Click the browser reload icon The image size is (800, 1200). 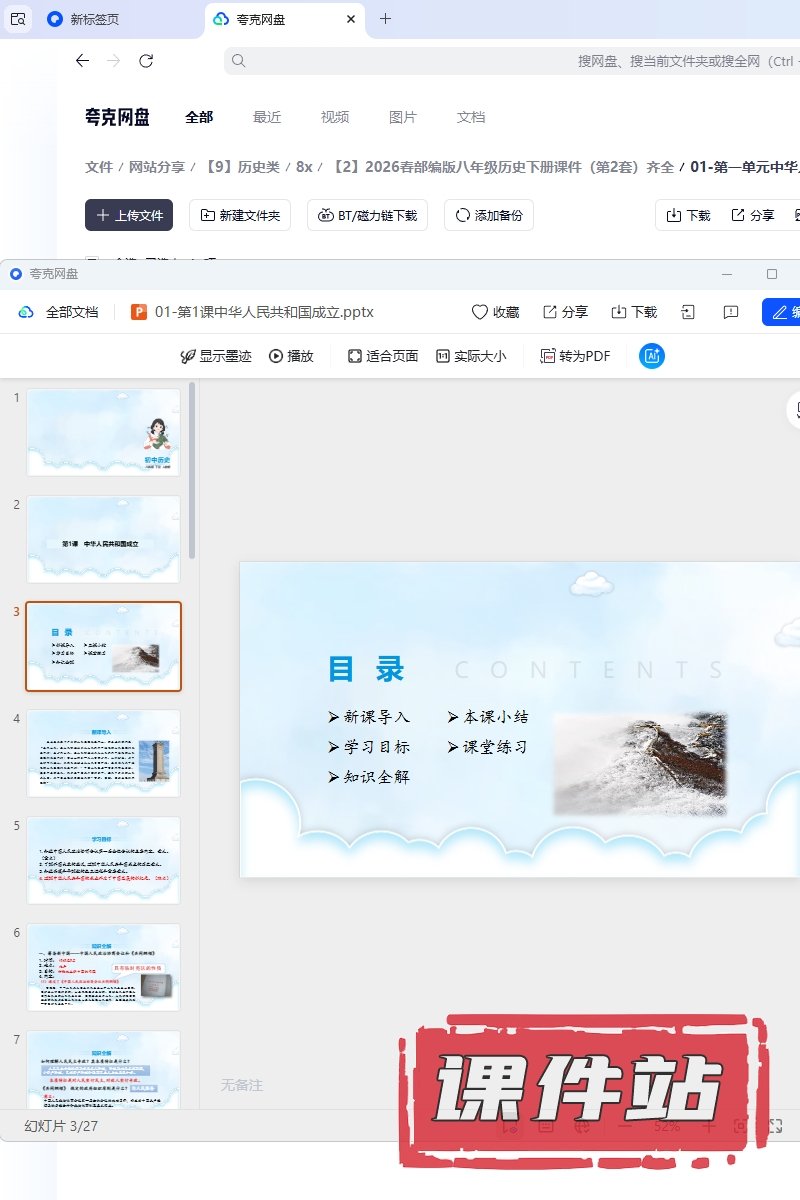click(x=146, y=61)
